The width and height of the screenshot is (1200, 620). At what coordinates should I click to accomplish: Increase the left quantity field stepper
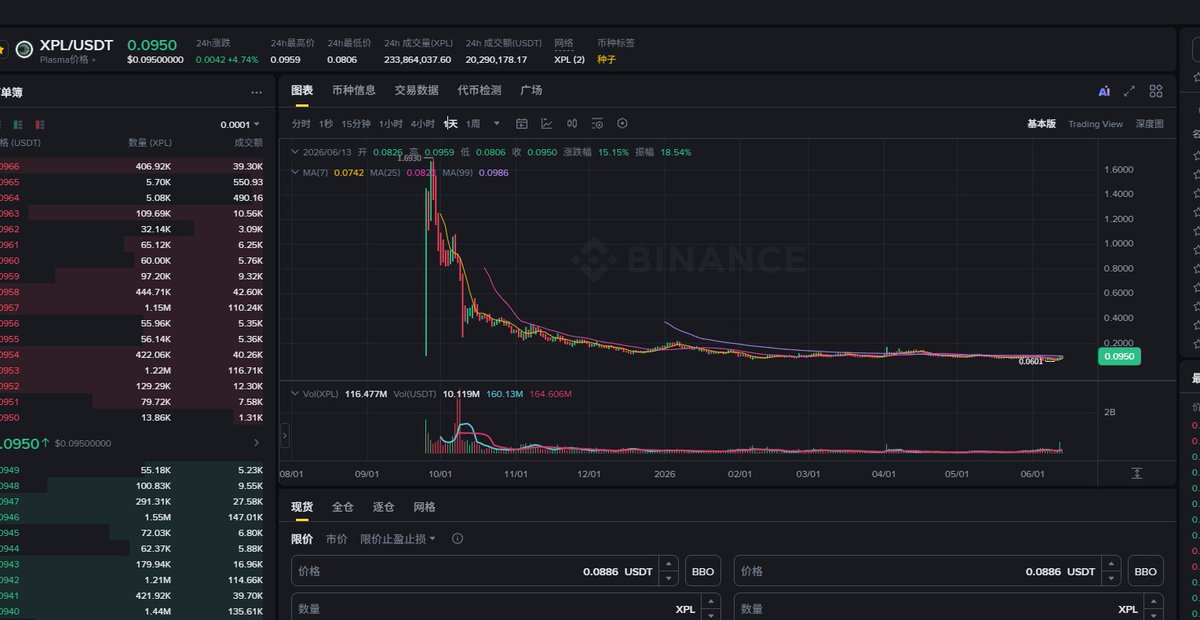pyautogui.click(x=711, y=603)
